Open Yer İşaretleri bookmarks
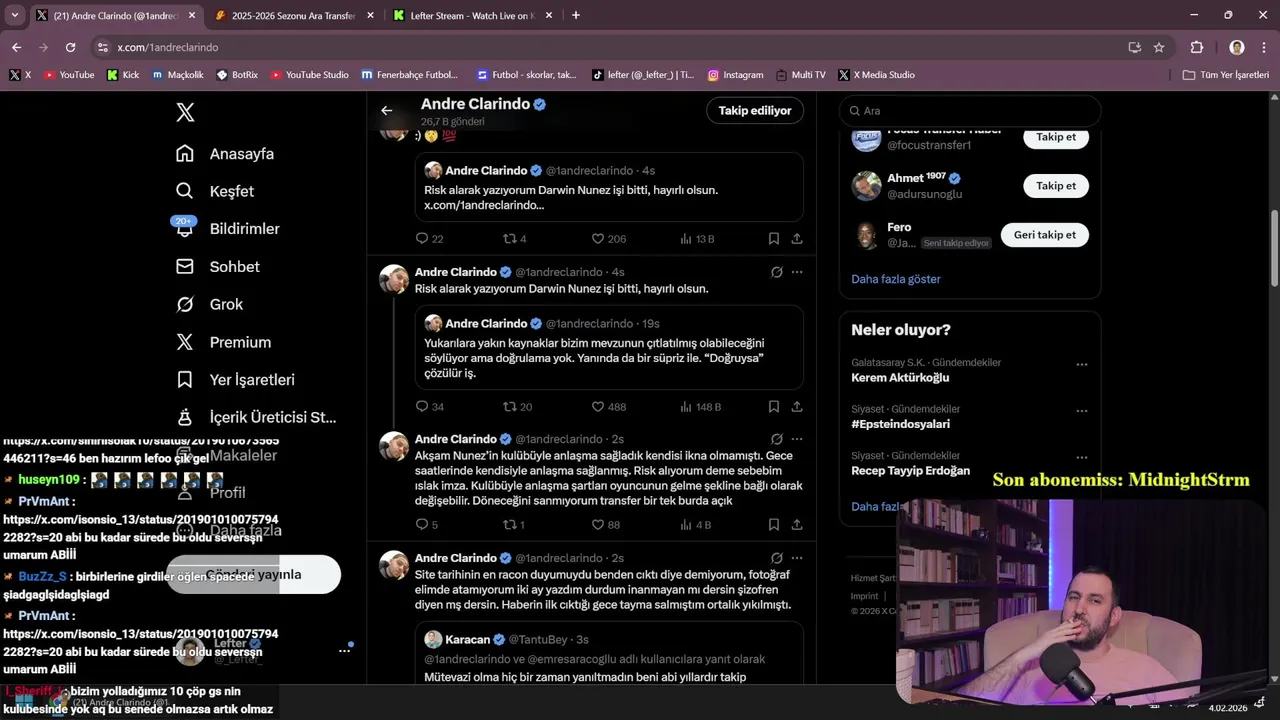Screen dimensions: 1280x720 [236, 380]
